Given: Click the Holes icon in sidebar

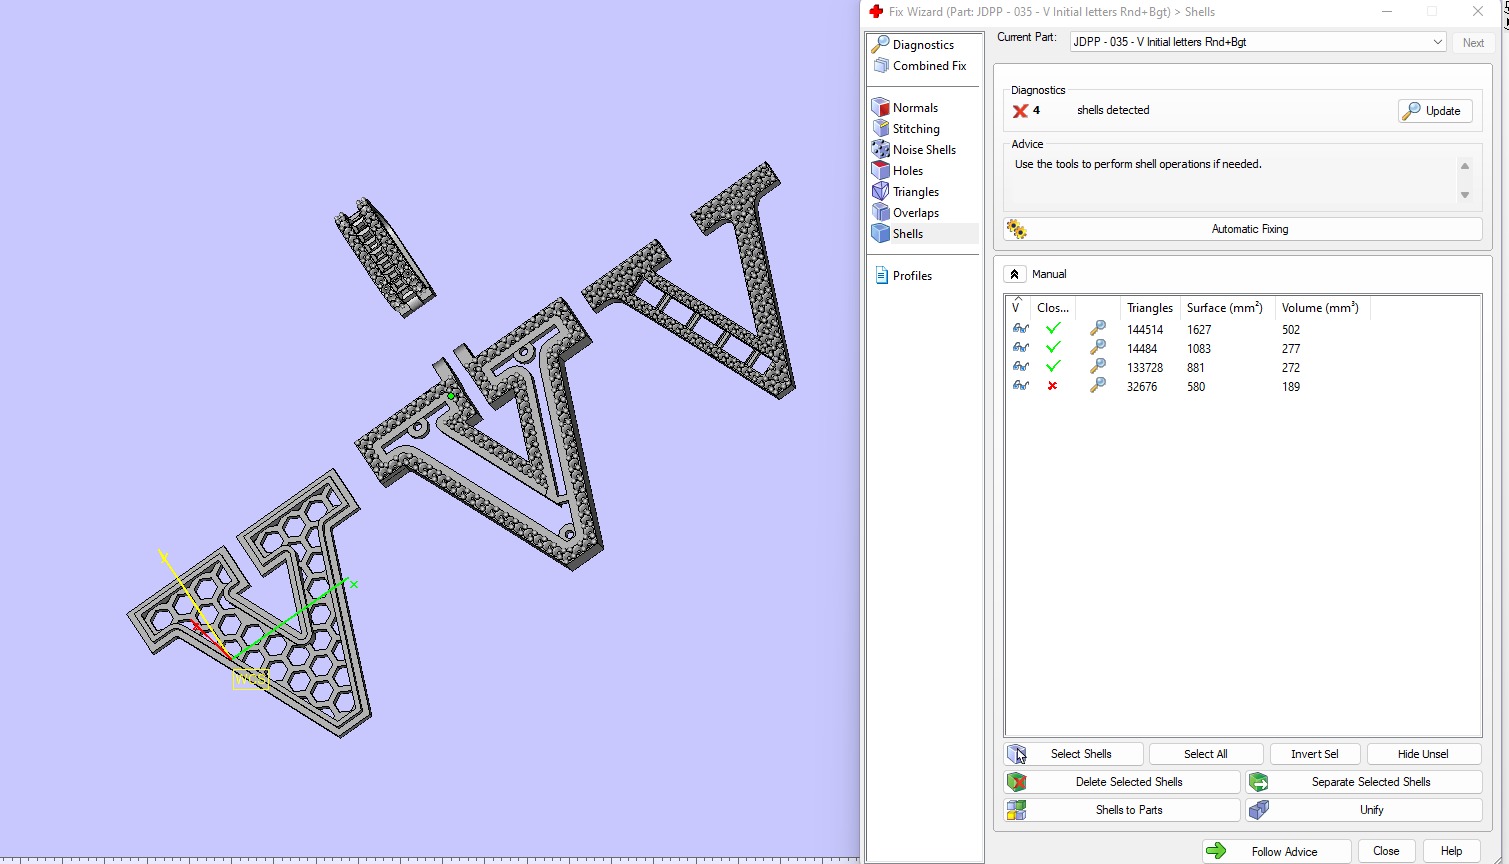Looking at the screenshot, I should tap(881, 171).
